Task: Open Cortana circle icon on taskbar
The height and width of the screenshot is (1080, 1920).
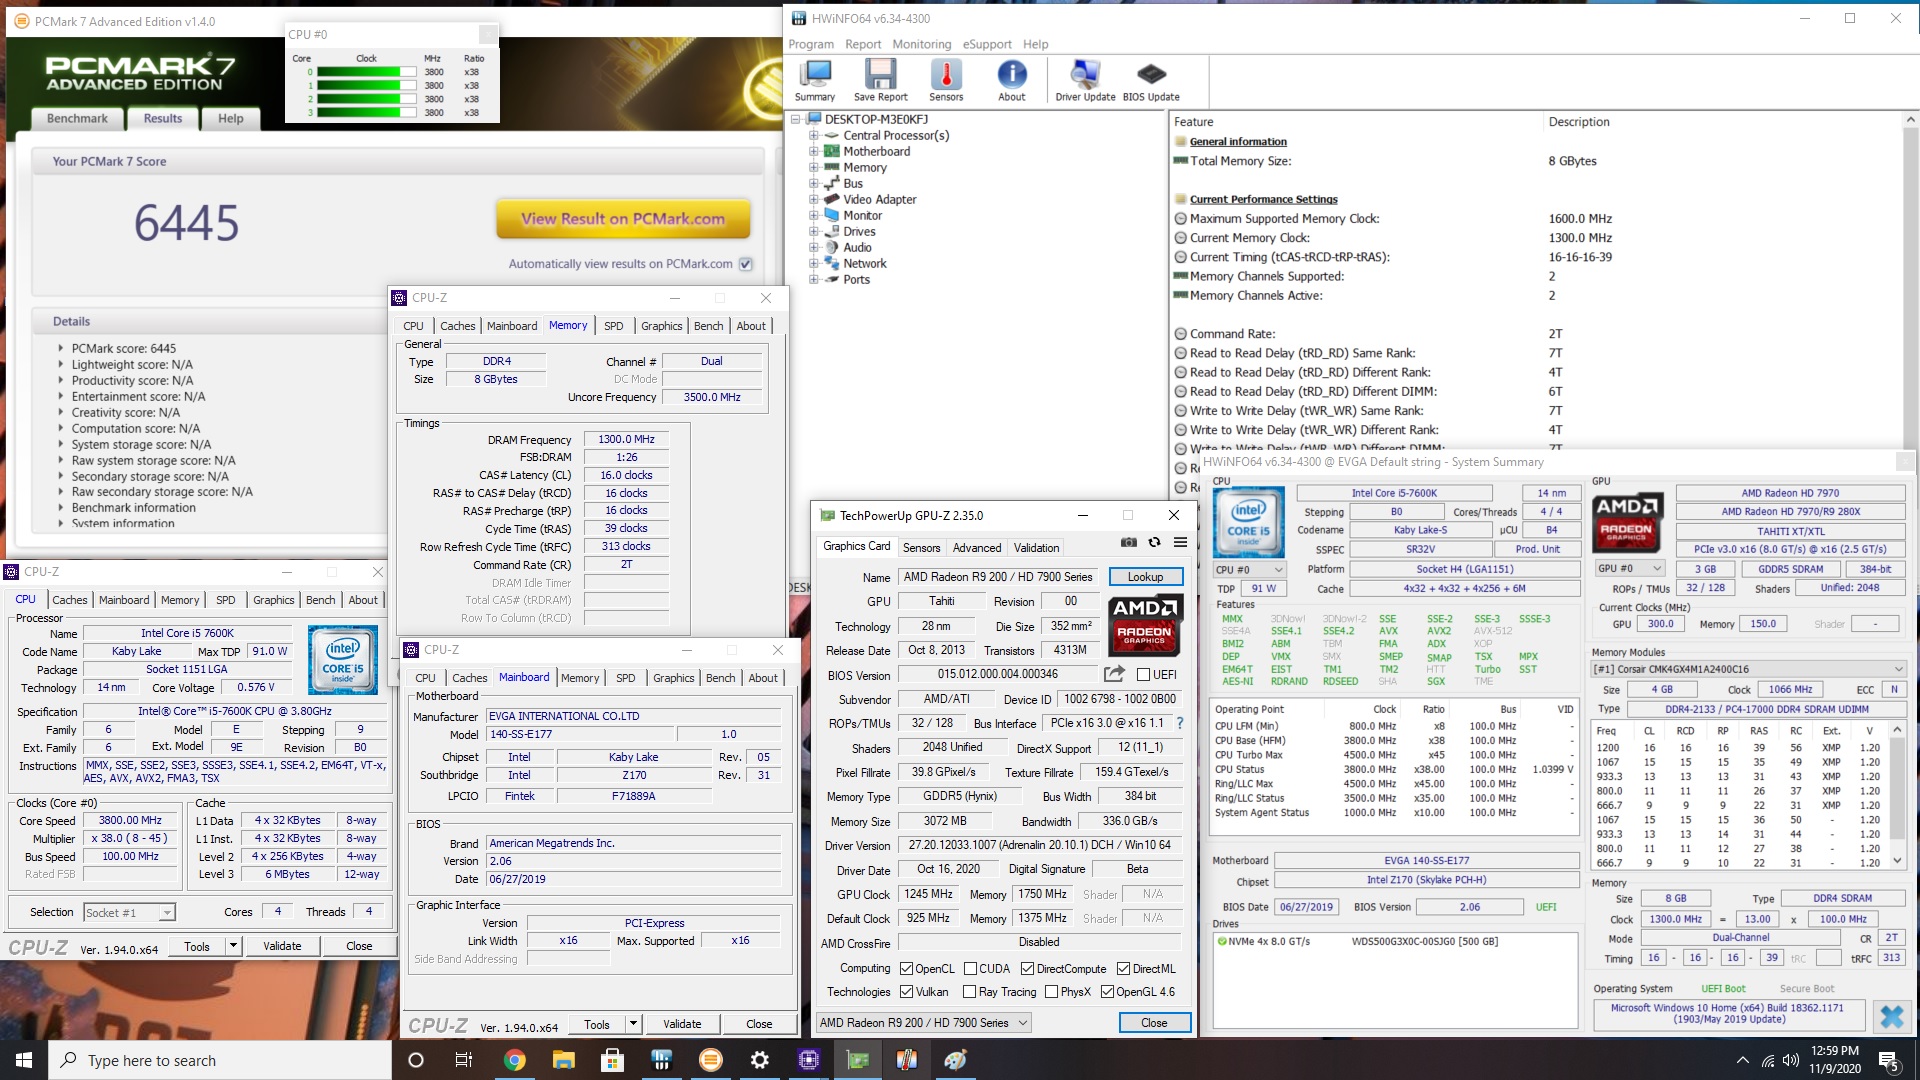Action: pyautogui.click(x=416, y=1060)
